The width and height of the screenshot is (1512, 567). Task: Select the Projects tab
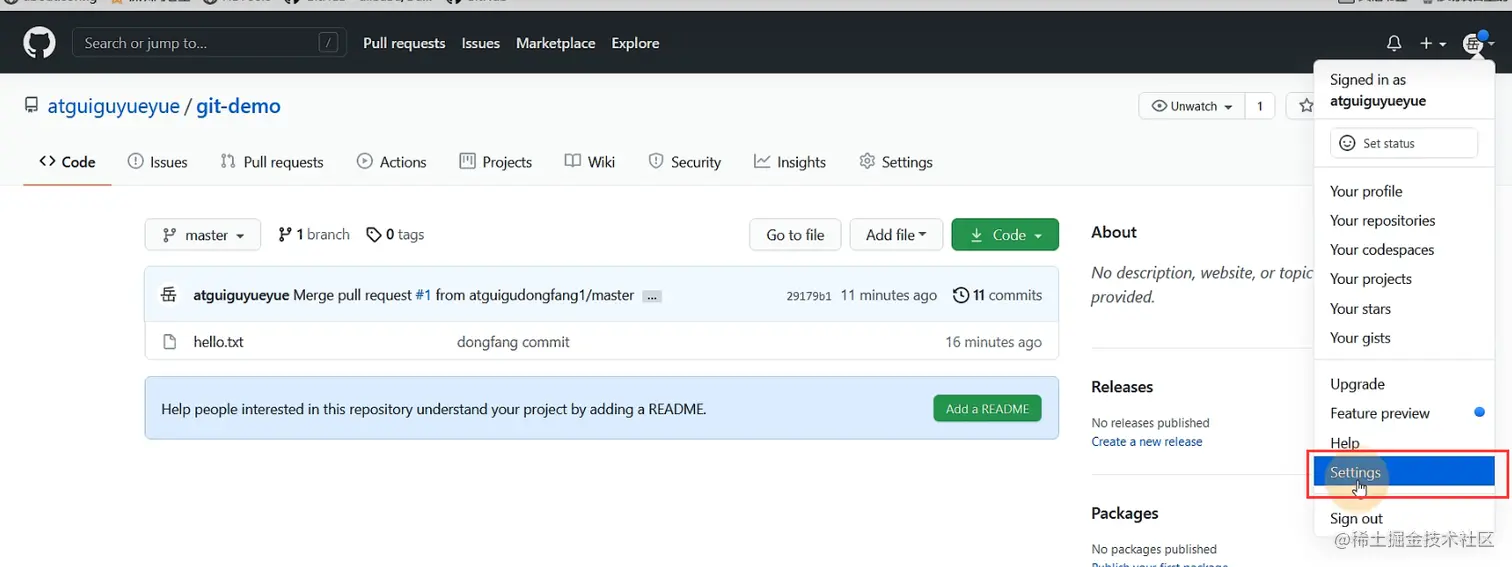(495, 162)
